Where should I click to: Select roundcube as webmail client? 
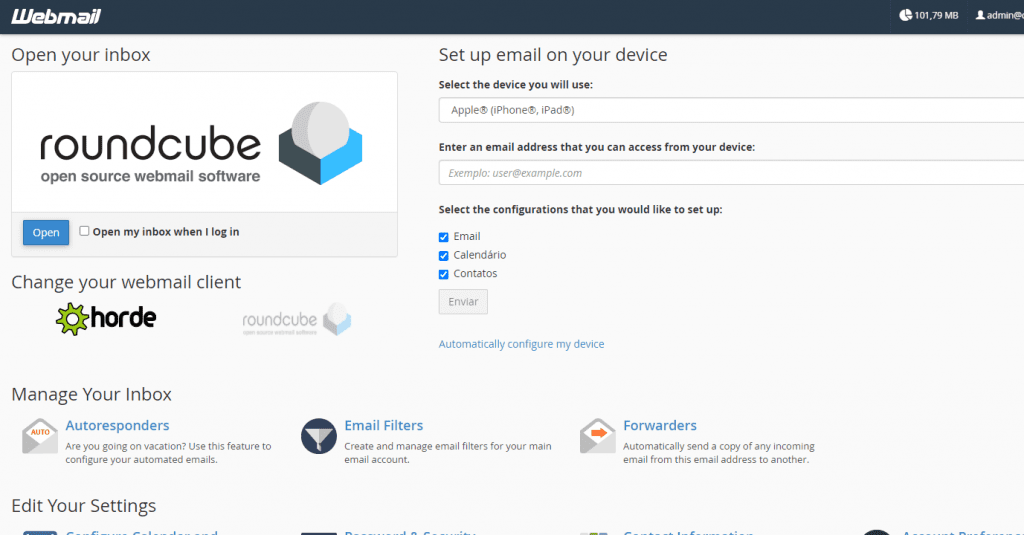pos(296,319)
